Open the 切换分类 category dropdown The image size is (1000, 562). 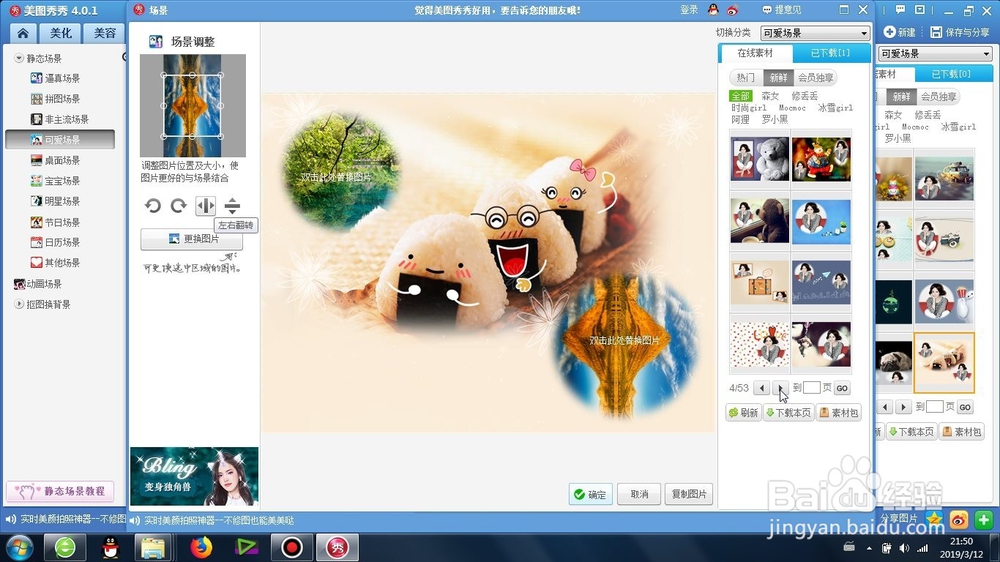[x=815, y=33]
